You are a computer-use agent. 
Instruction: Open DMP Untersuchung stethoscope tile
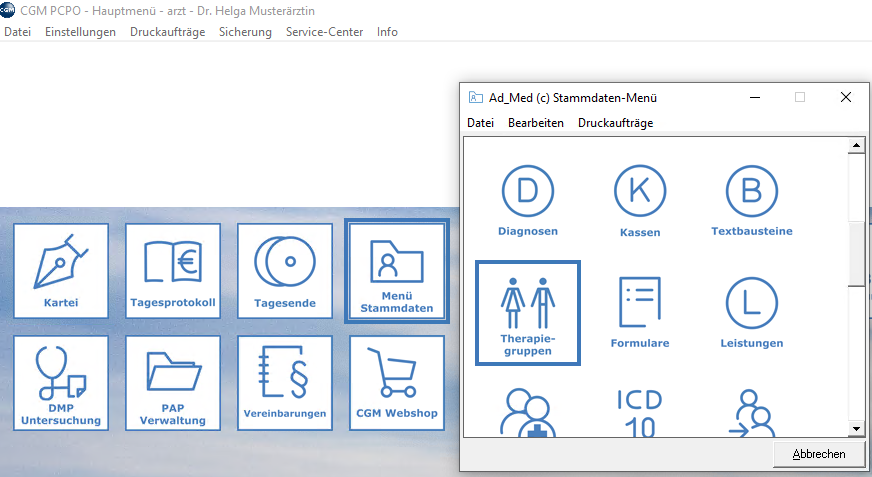click(x=61, y=382)
